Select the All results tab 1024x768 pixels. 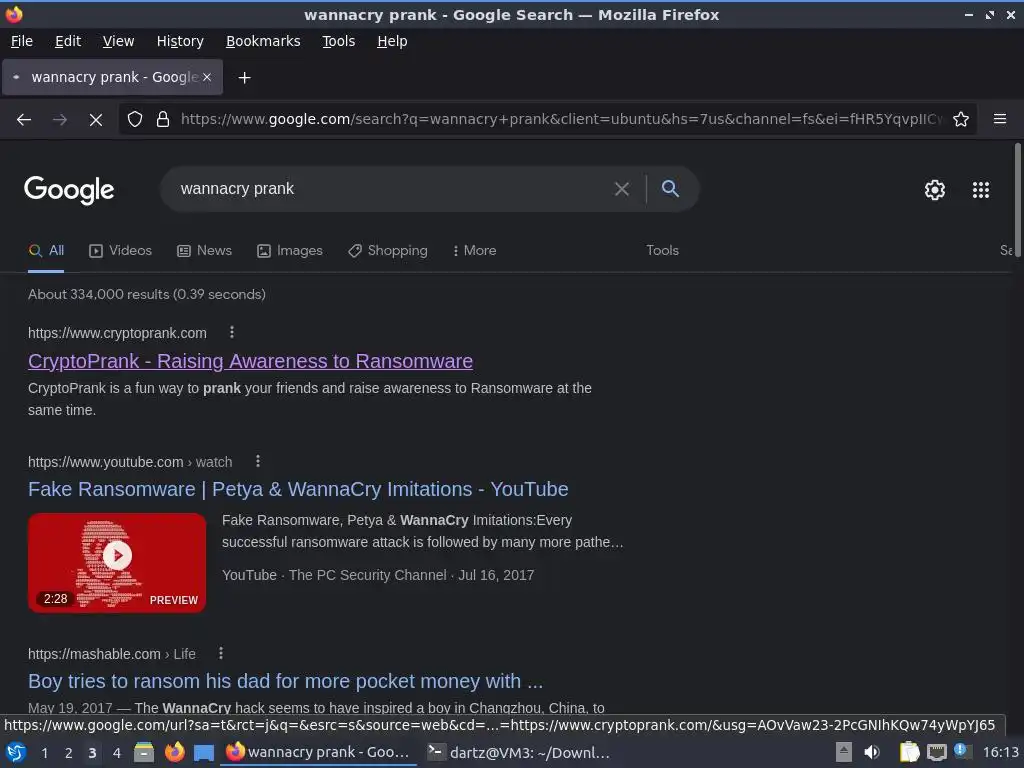(46, 251)
